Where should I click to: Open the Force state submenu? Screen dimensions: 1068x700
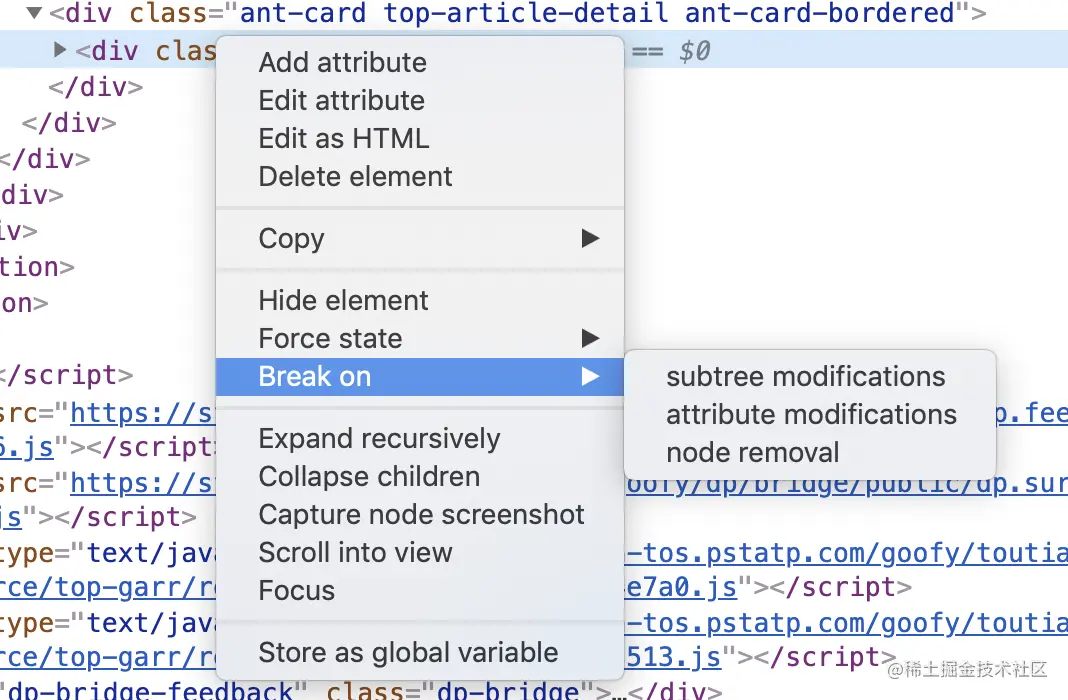point(420,338)
